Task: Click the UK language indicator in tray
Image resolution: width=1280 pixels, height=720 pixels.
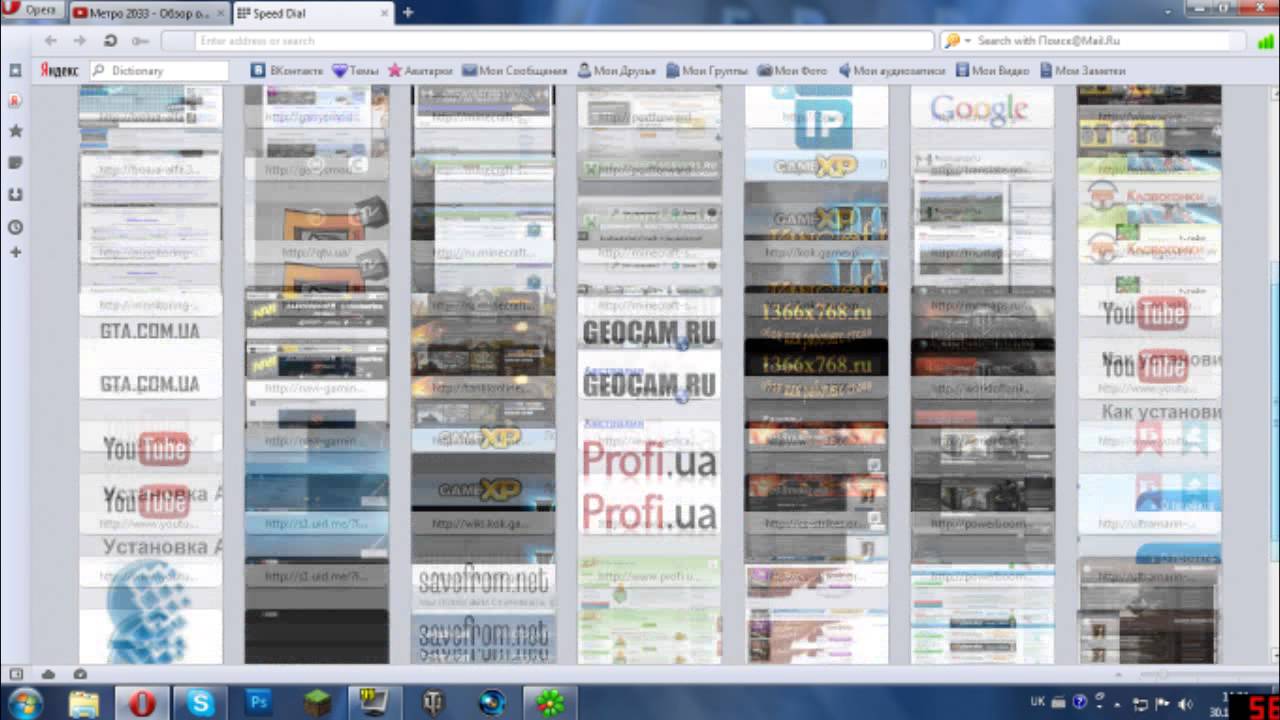Action: (x=1037, y=702)
